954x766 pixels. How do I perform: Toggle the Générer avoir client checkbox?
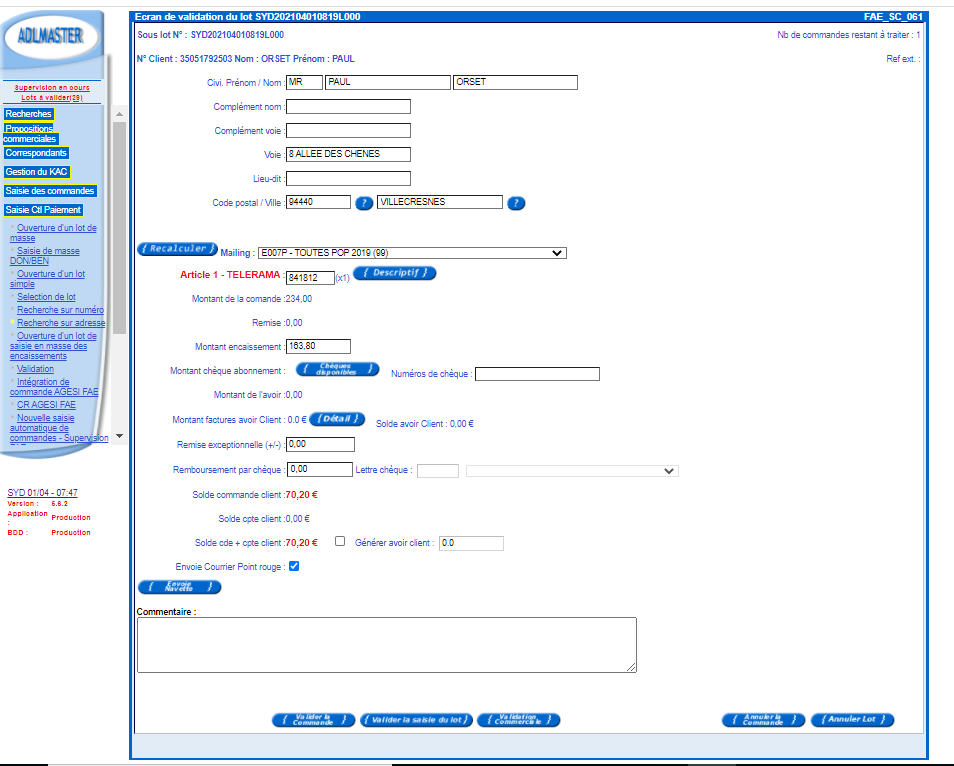tap(340, 541)
